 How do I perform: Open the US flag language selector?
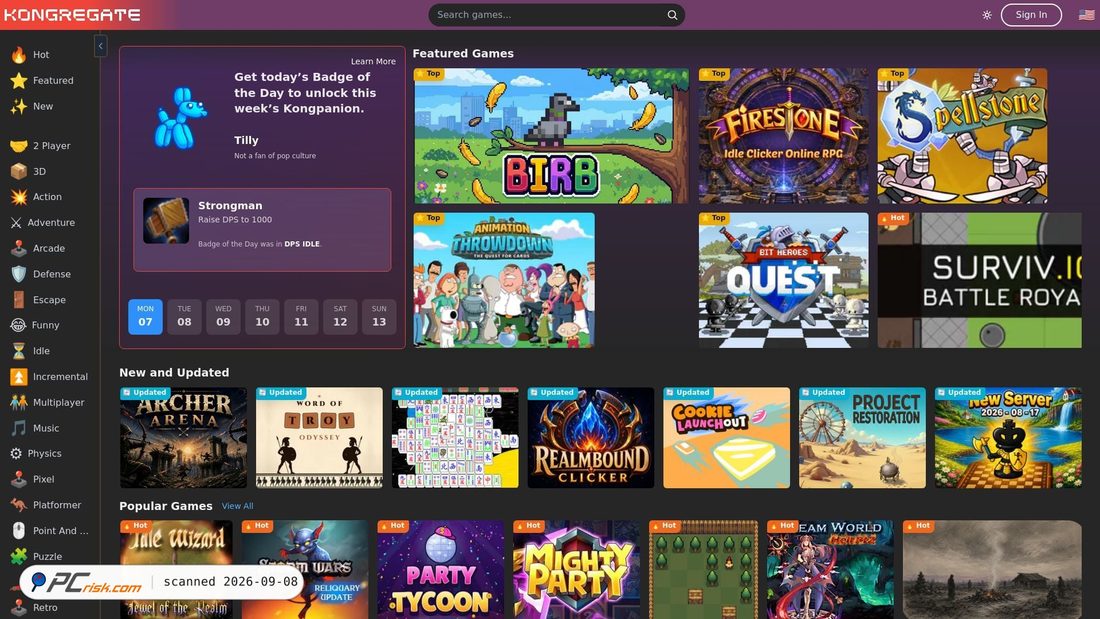1086,15
